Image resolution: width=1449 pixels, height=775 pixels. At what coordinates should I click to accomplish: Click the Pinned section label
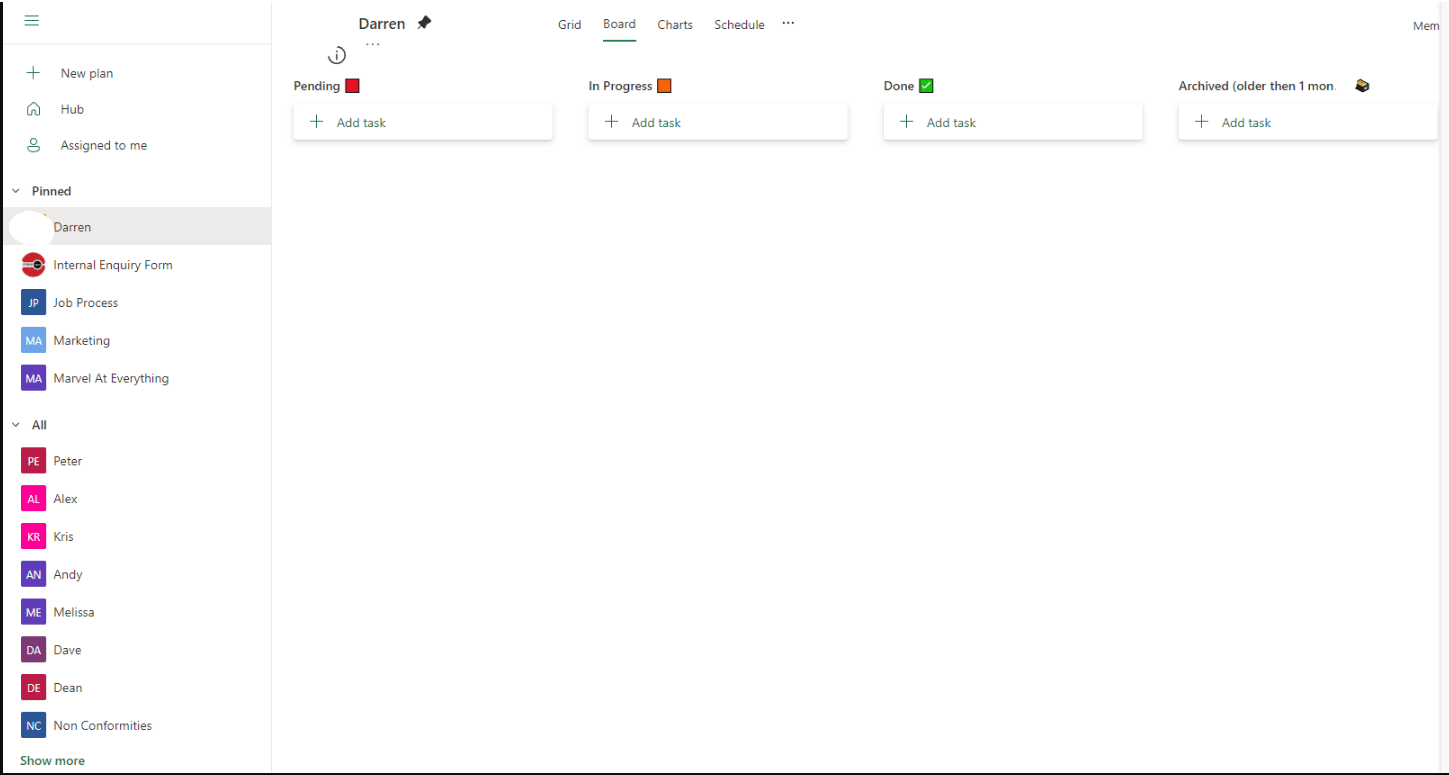(51, 191)
